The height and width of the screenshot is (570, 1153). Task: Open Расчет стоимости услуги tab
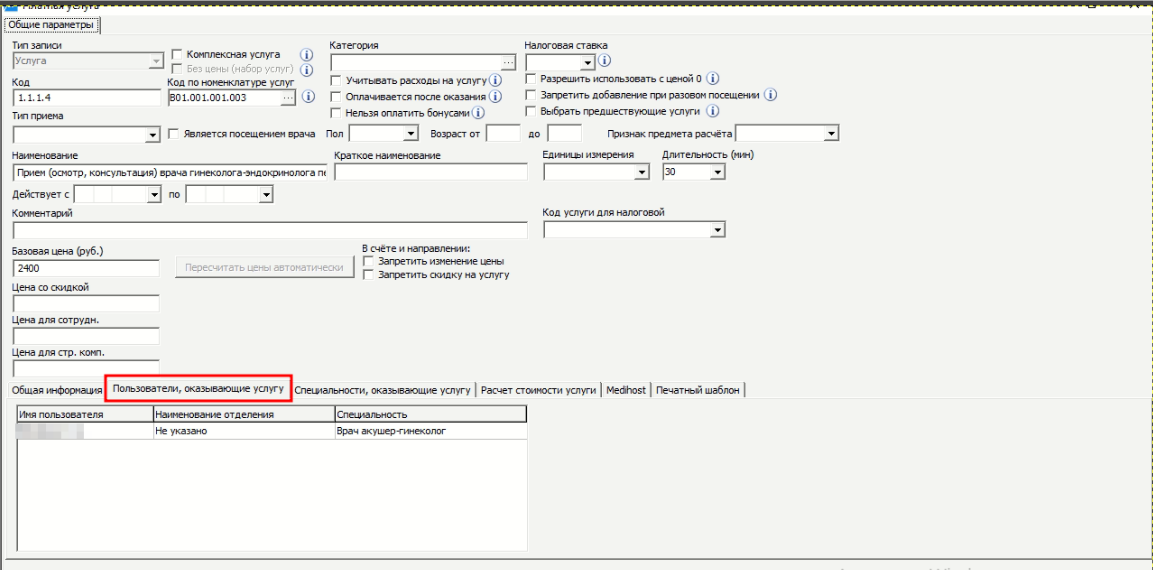tap(538, 390)
